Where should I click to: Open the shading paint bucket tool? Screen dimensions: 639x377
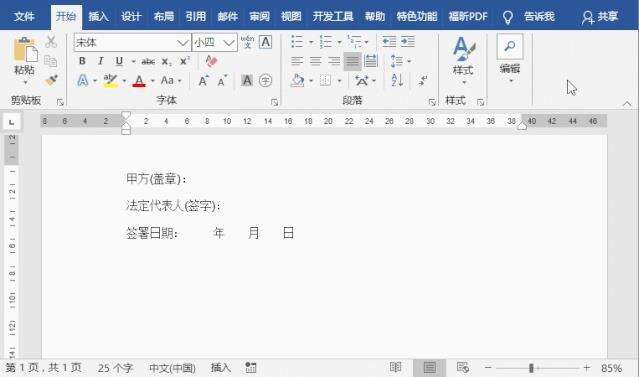click(297, 80)
